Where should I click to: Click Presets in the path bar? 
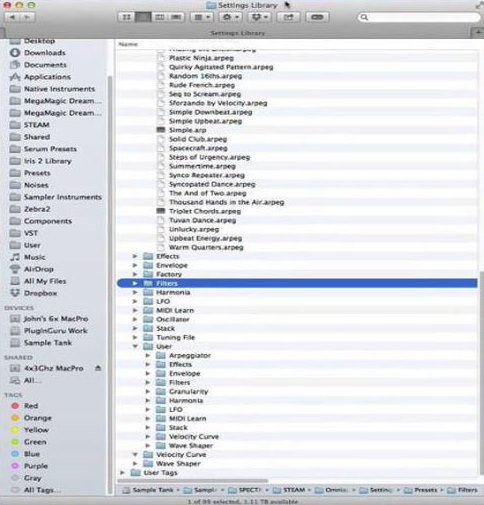tap(425, 490)
